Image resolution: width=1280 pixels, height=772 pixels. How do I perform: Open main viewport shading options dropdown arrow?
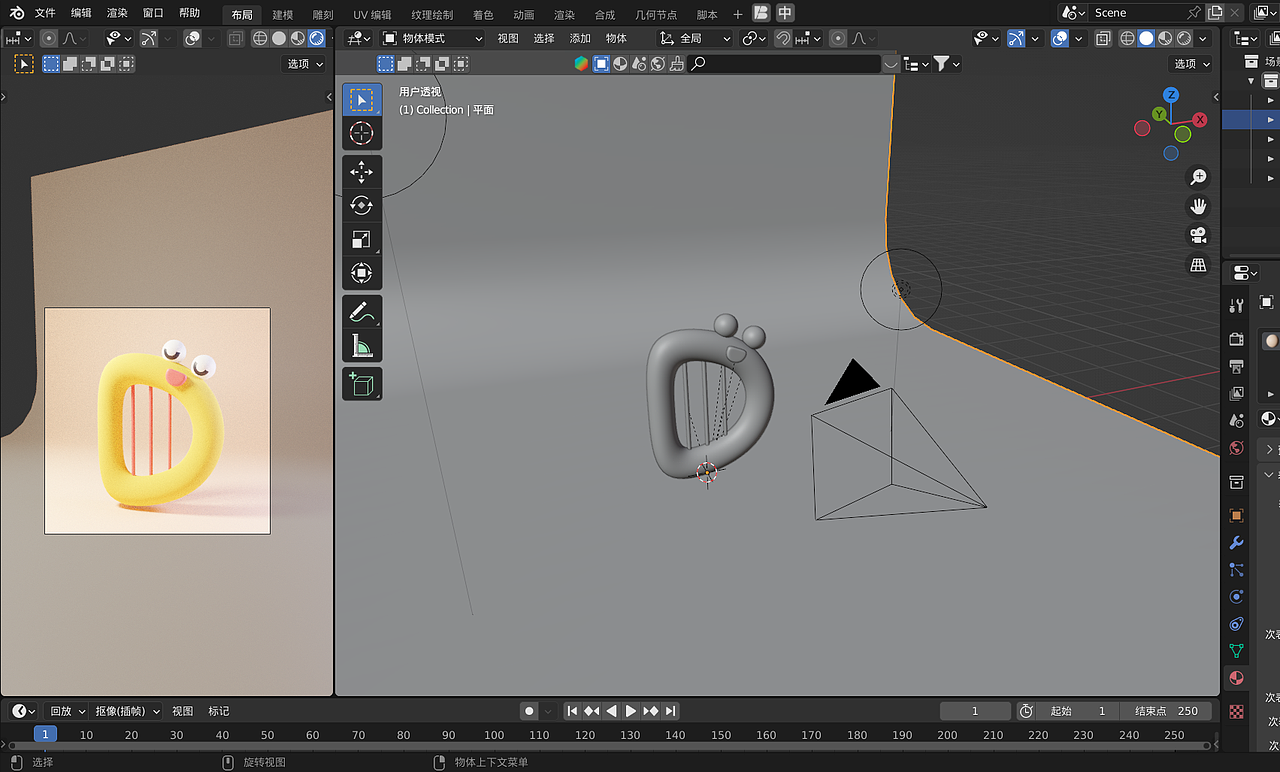(x=1203, y=38)
